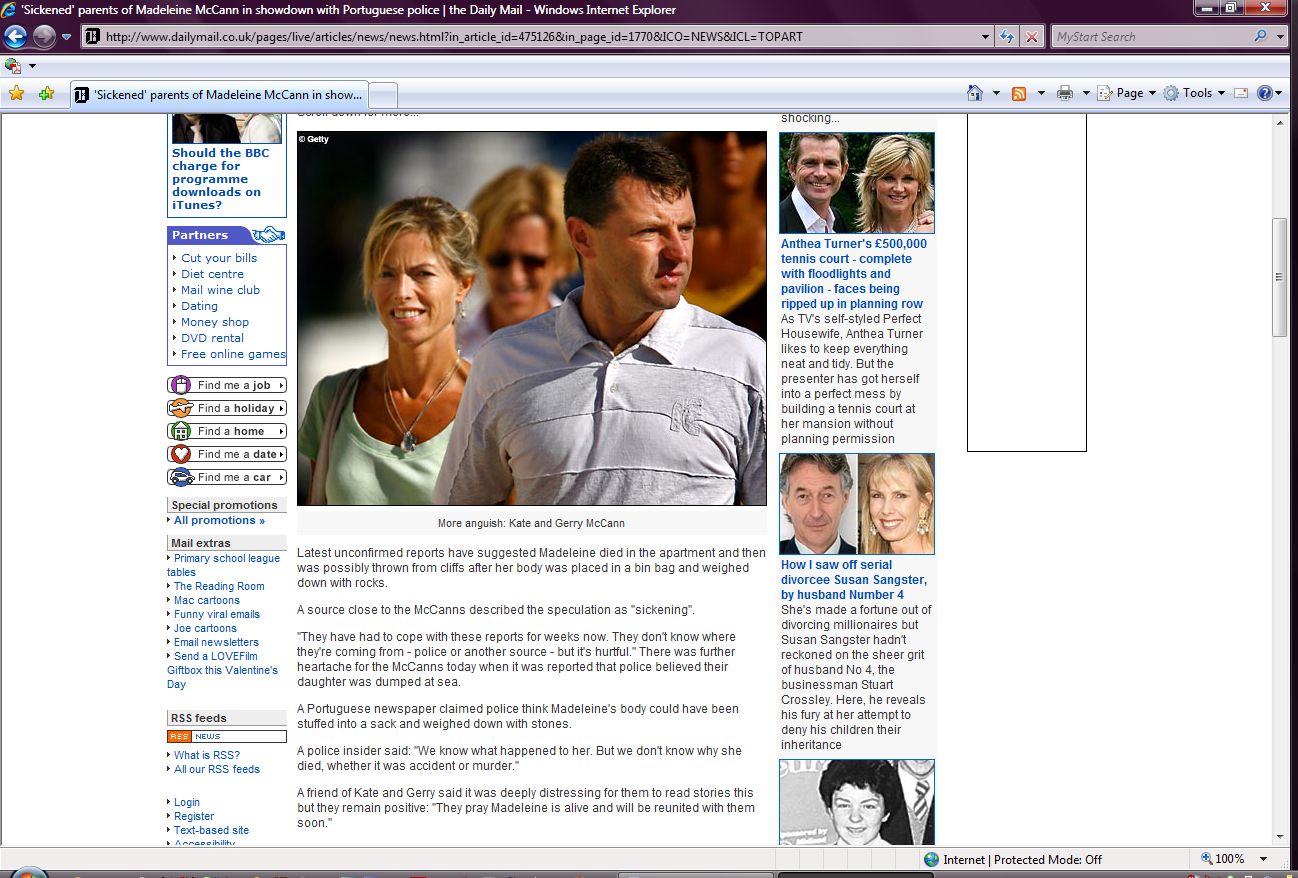
Task: Click the browser Back arrow button
Action: [x=16, y=37]
